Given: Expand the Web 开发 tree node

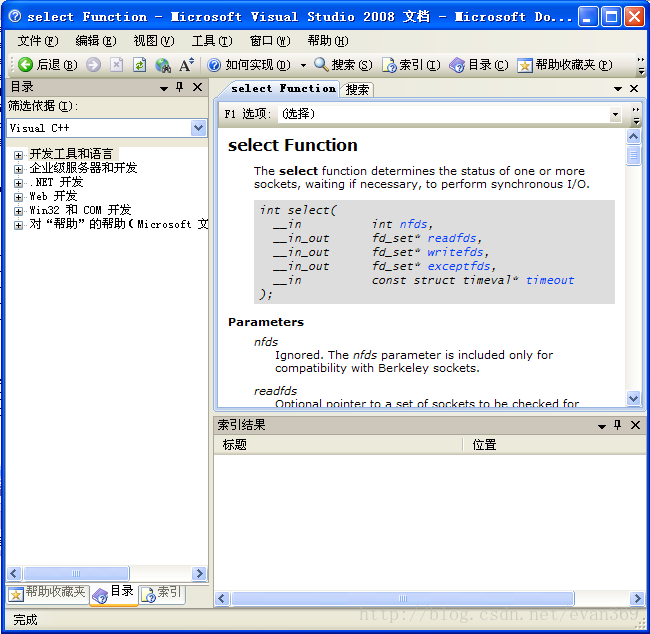Looking at the screenshot, I should [18, 197].
